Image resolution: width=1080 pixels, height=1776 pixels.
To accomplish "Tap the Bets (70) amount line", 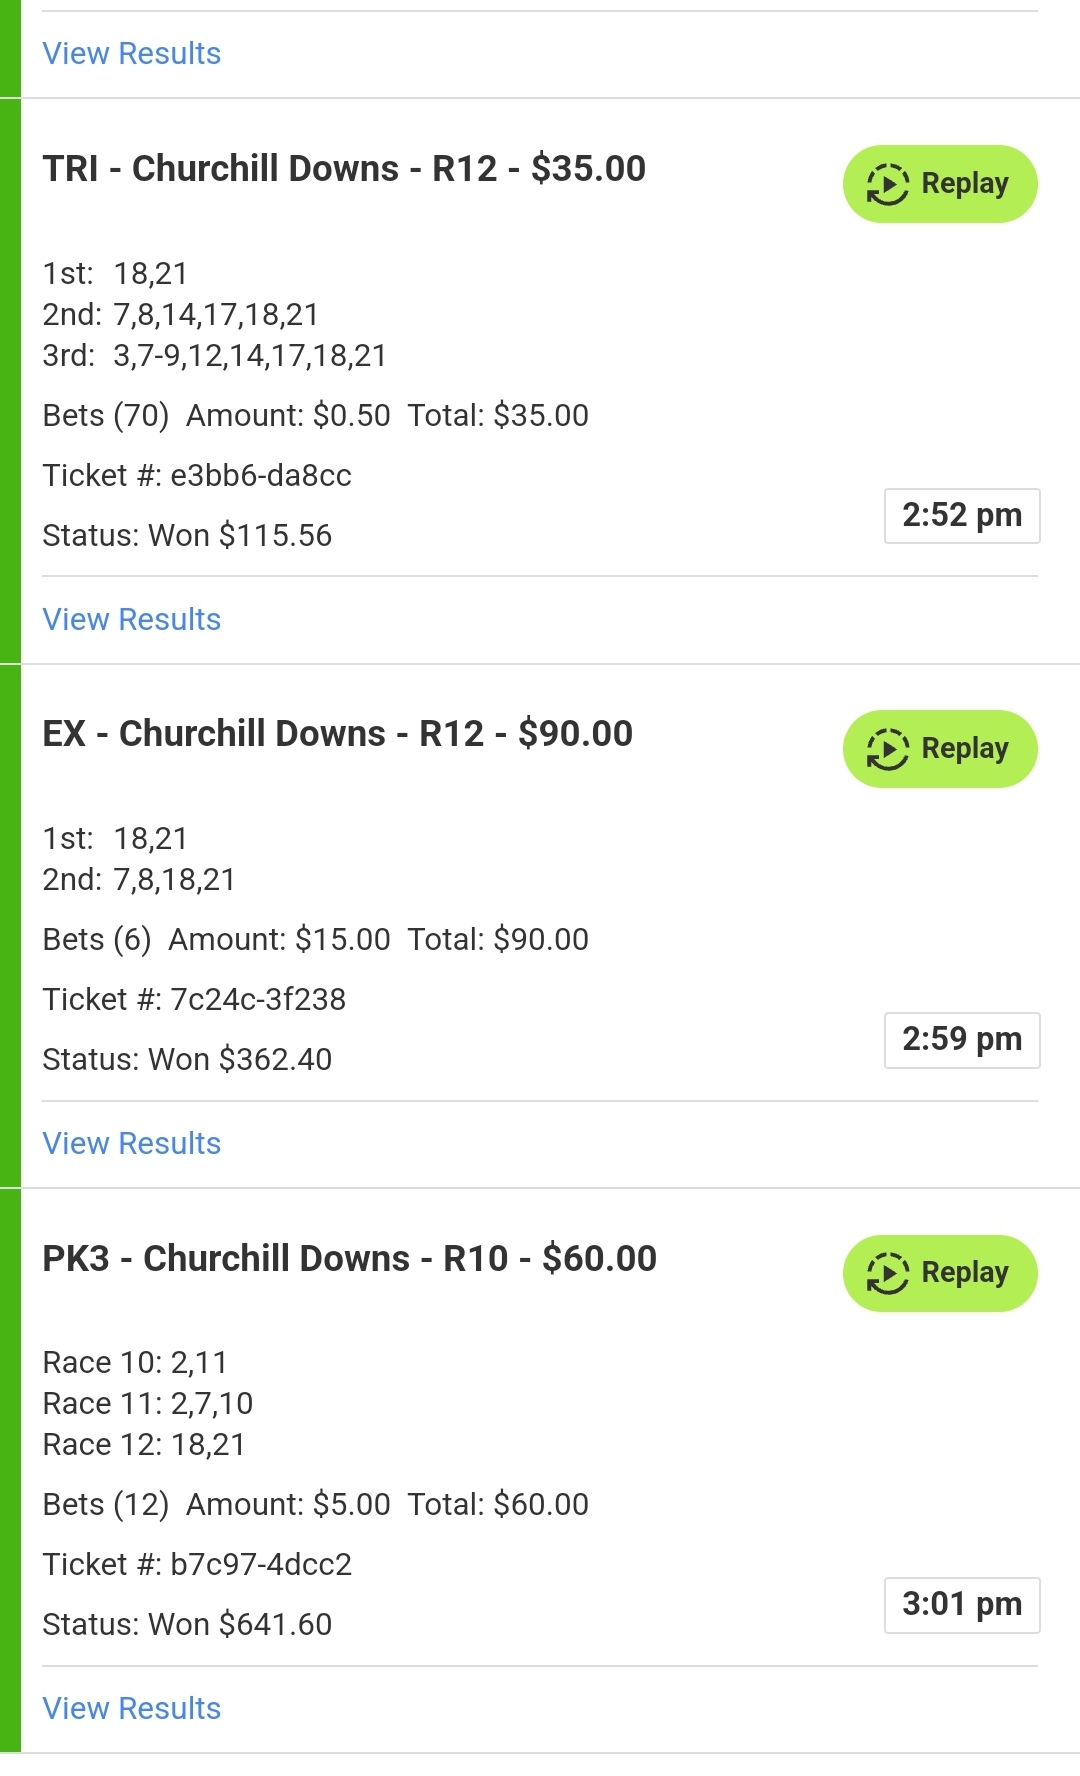I will (315, 416).
